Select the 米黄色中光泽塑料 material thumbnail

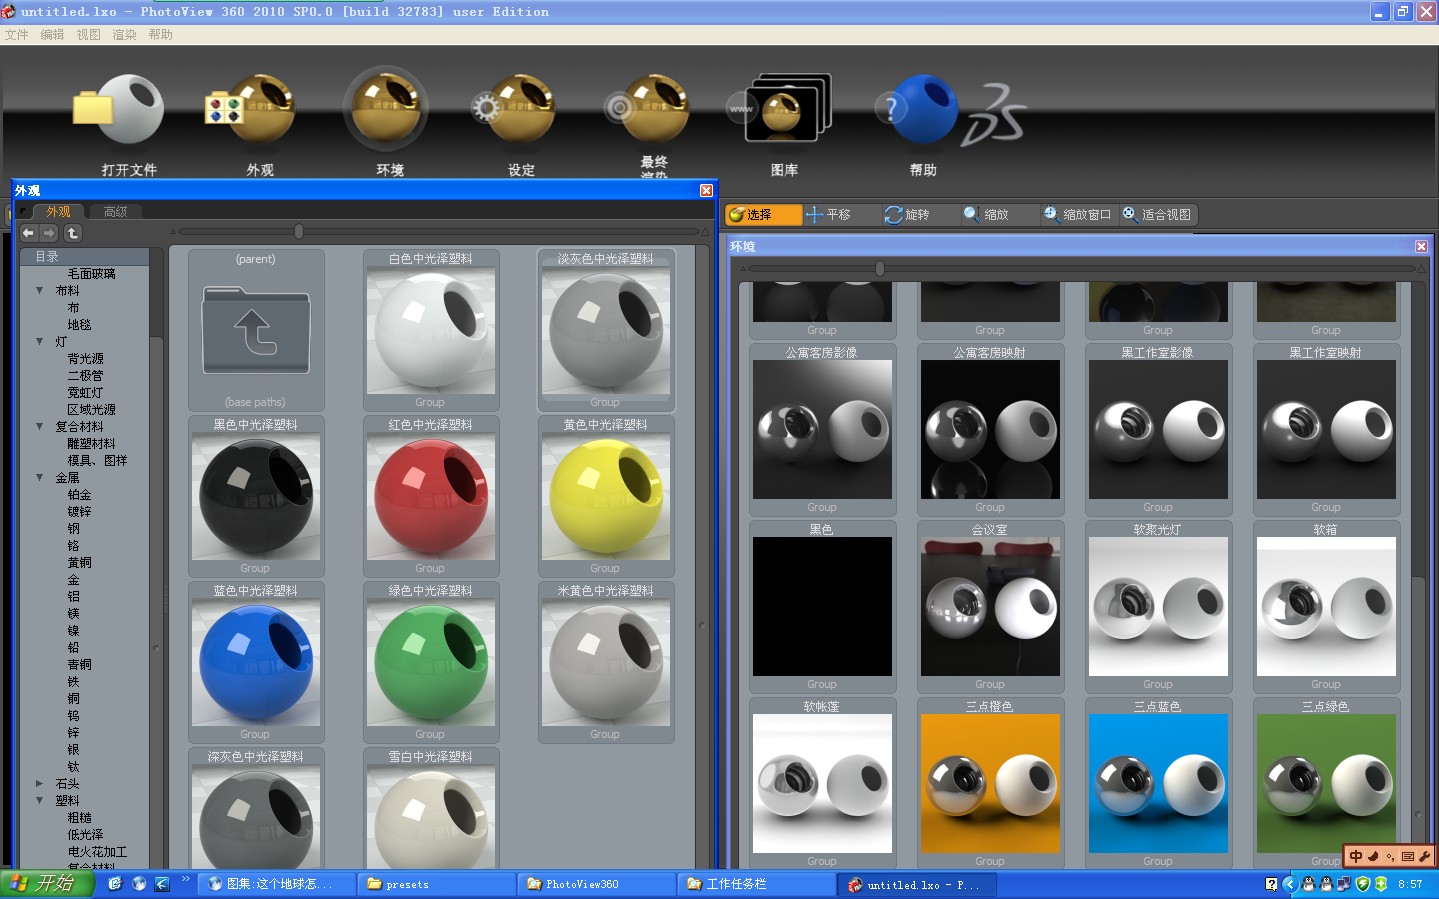coord(606,662)
